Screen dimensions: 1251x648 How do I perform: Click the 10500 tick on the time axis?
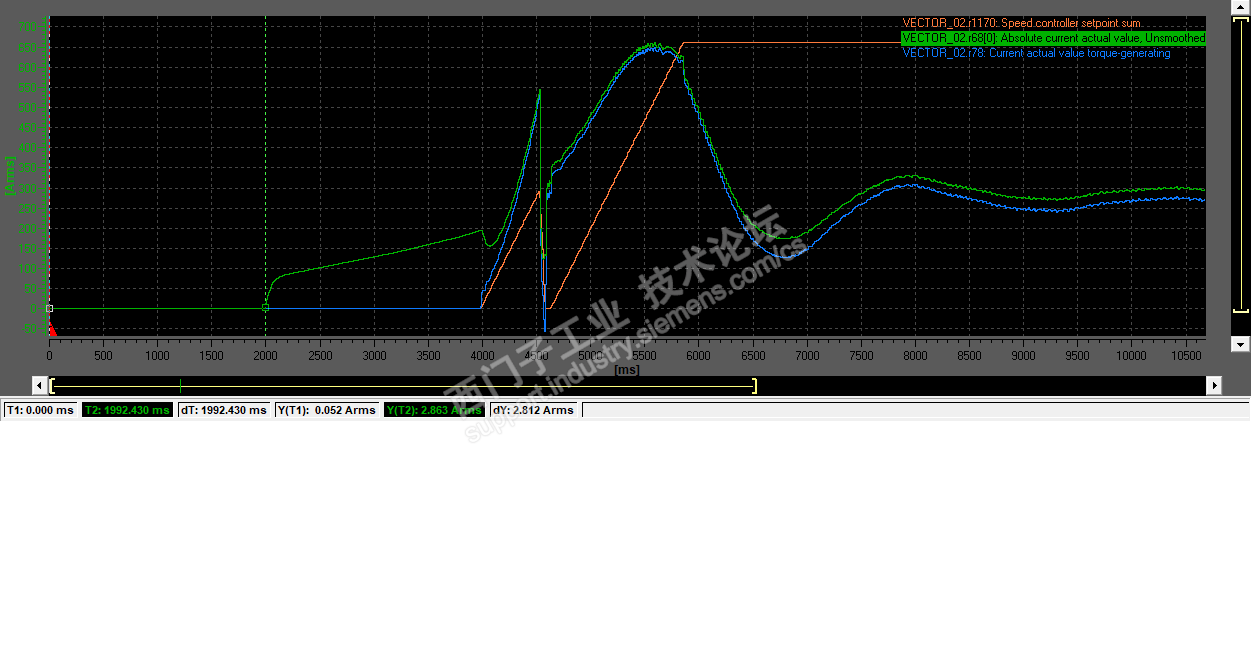click(1184, 355)
